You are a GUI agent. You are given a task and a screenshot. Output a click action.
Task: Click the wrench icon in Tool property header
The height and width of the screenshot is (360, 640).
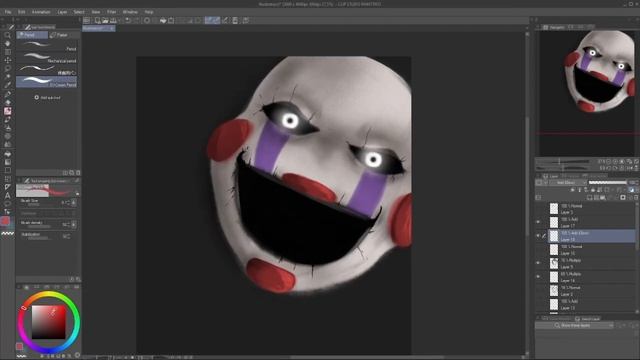click(77, 180)
